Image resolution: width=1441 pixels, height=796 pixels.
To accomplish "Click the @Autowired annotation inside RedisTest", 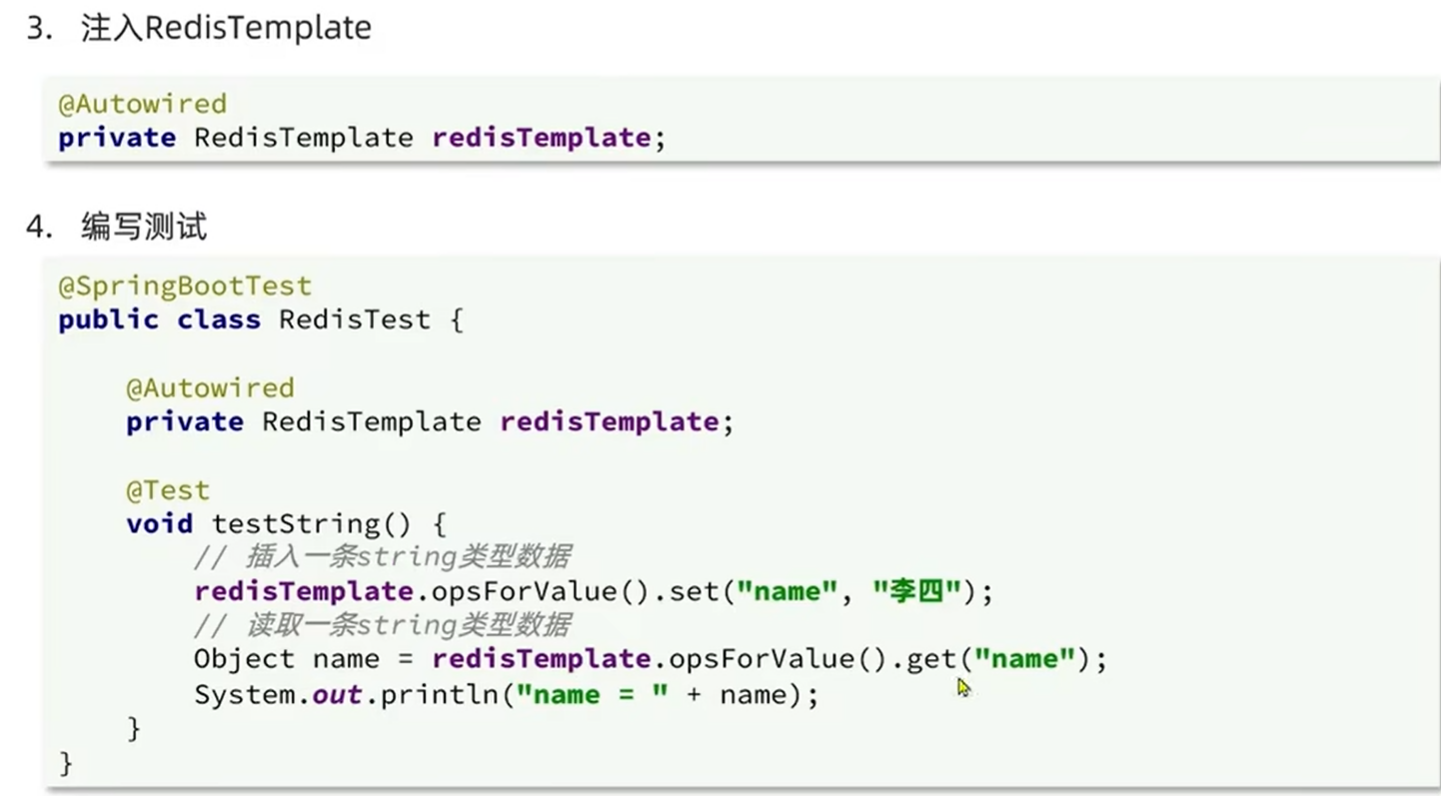I will coord(211,387).
